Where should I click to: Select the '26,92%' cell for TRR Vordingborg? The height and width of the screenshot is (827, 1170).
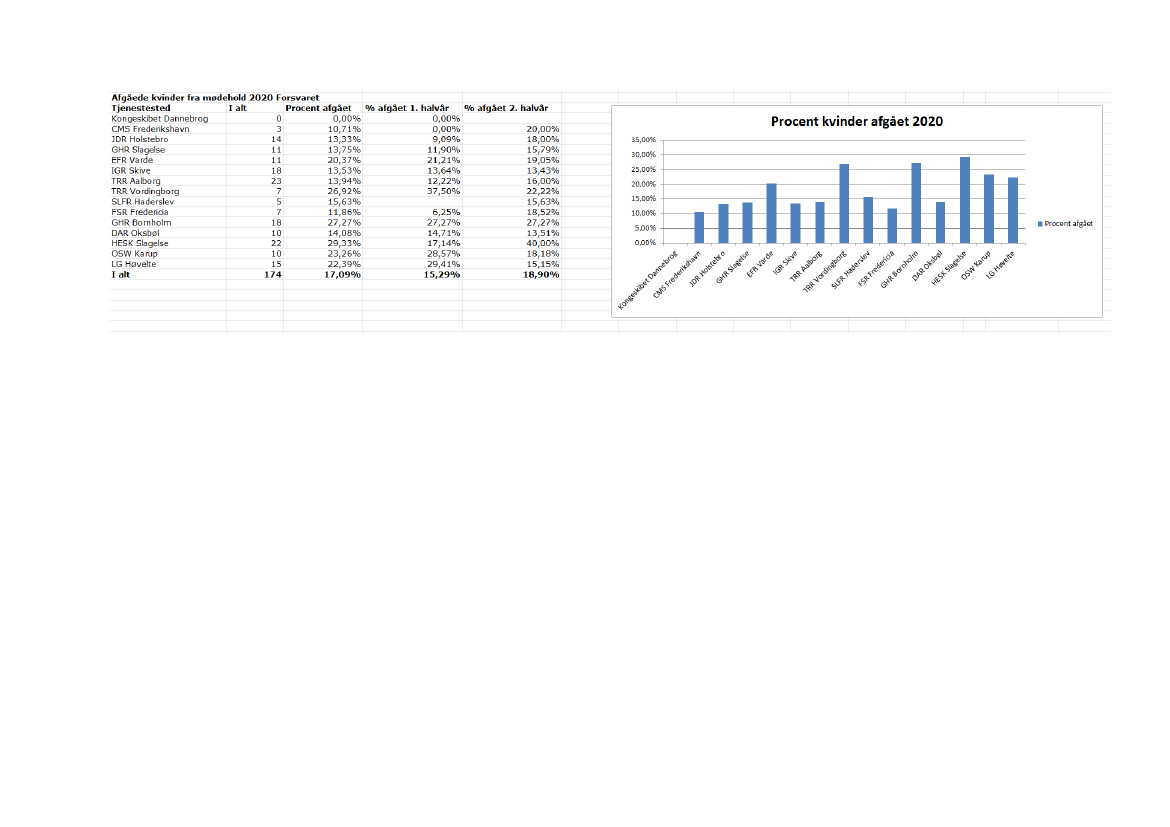tap(344, 191)
